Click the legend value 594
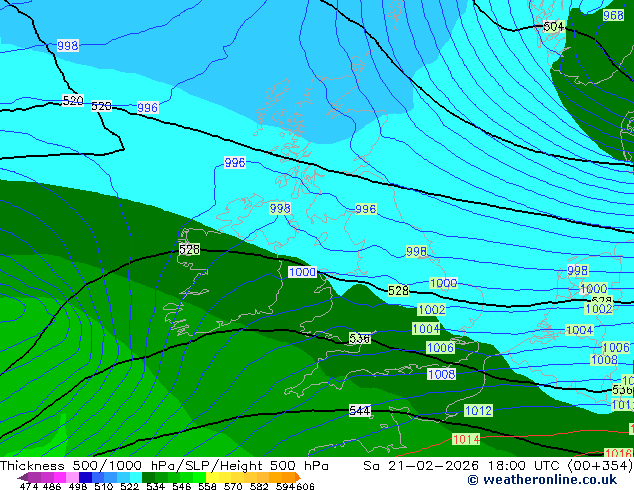This screenshot has width=634, height=490. (x=285, y=486)
